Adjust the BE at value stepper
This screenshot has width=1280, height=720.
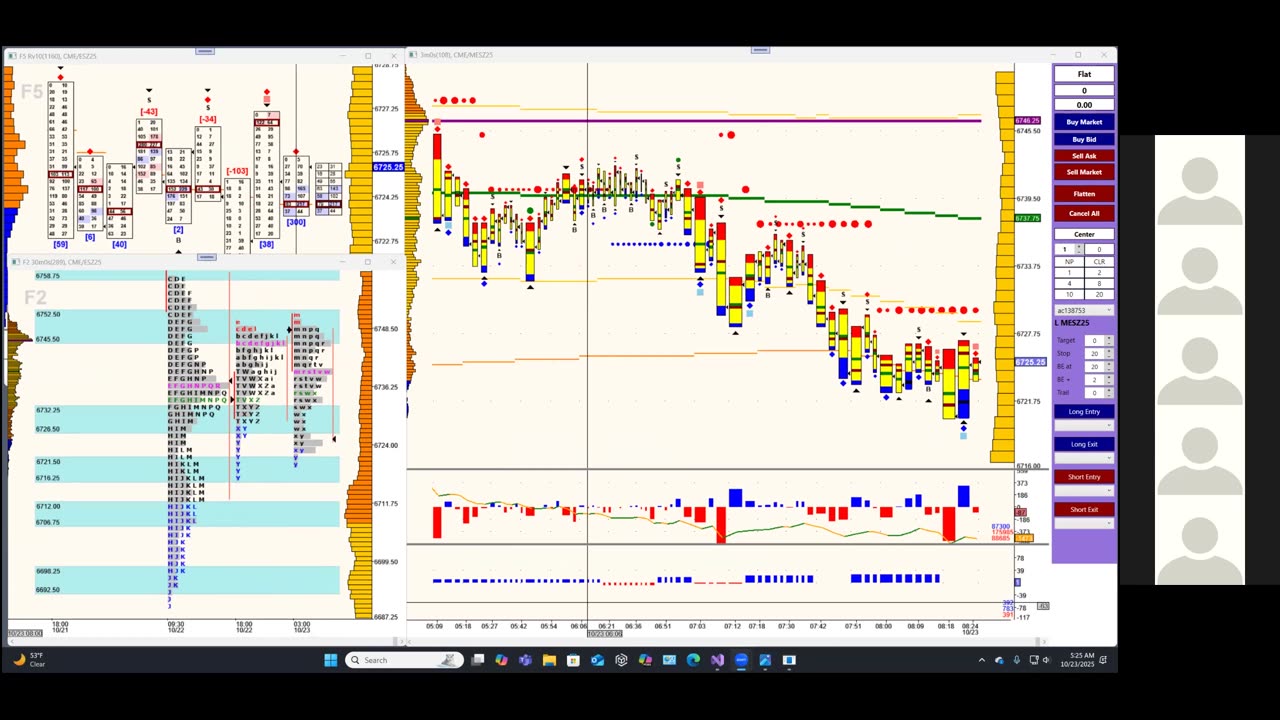[1109, 367]
